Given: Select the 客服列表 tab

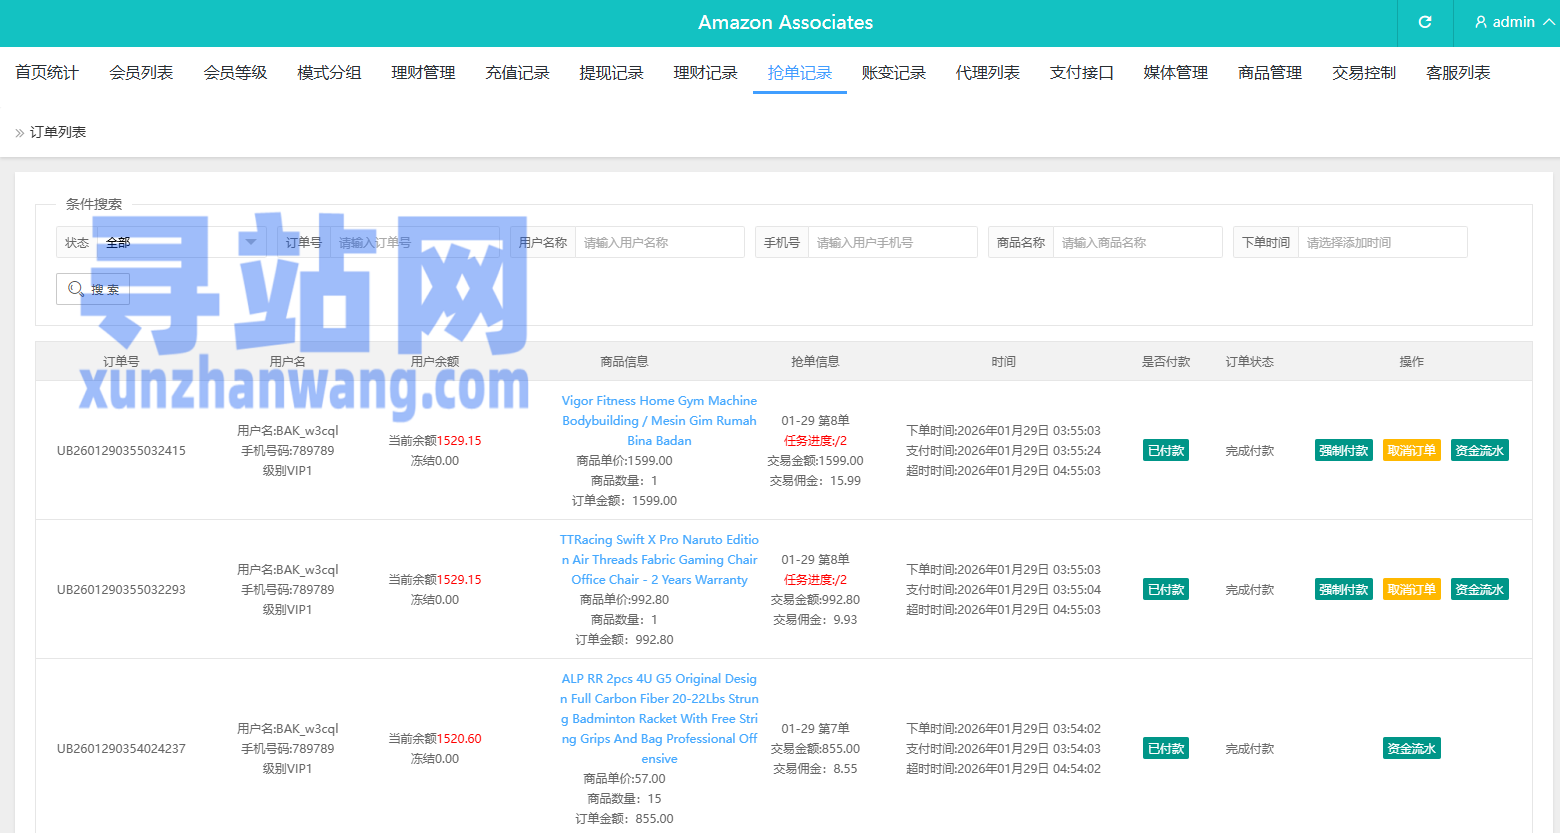Looking at the screenshot, I should click(1457, 73).
